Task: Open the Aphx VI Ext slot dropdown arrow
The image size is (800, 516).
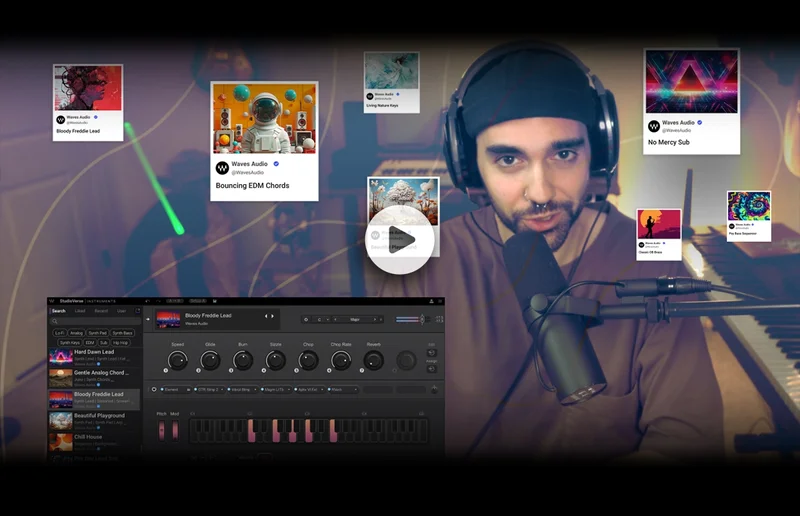Action: [322, 389]
